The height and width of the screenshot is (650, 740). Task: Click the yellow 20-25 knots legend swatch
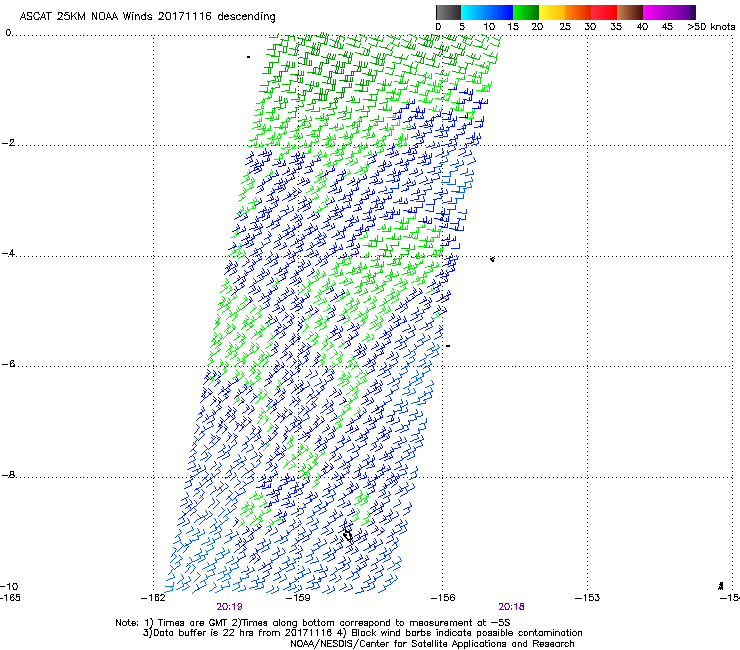[x=552, y=12]
